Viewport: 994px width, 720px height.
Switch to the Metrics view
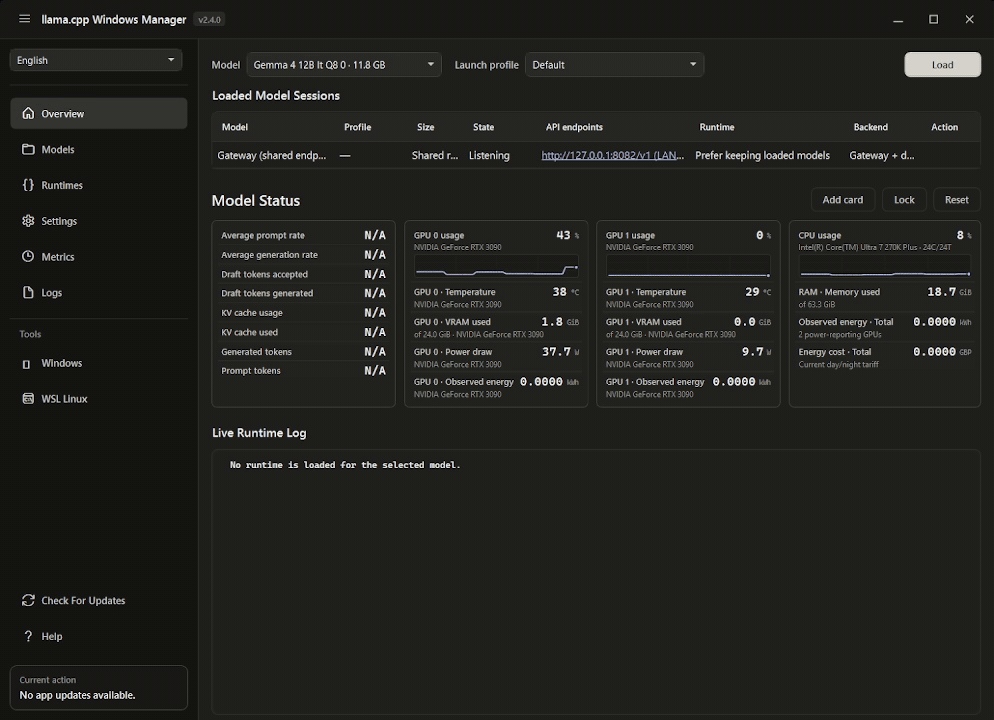(99, 257)
